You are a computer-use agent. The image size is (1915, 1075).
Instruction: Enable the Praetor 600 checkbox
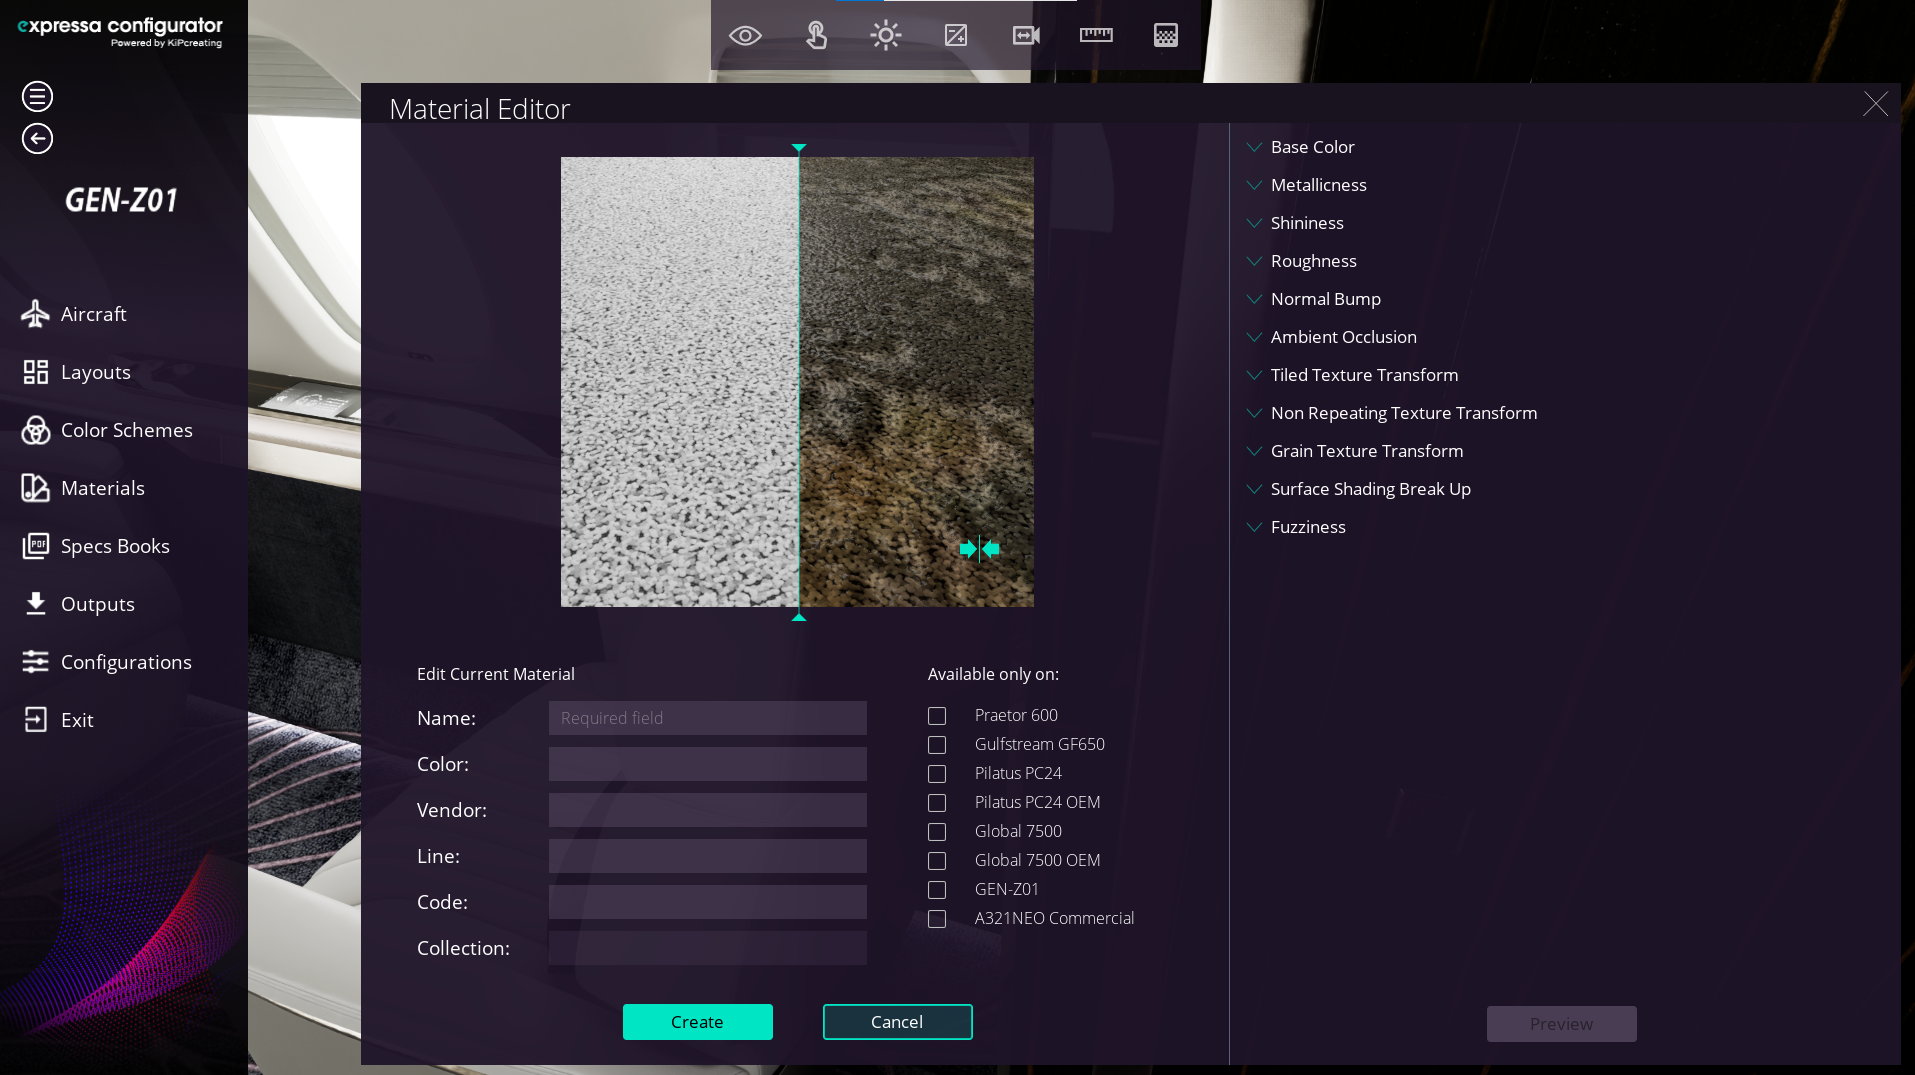coord(937,716)
